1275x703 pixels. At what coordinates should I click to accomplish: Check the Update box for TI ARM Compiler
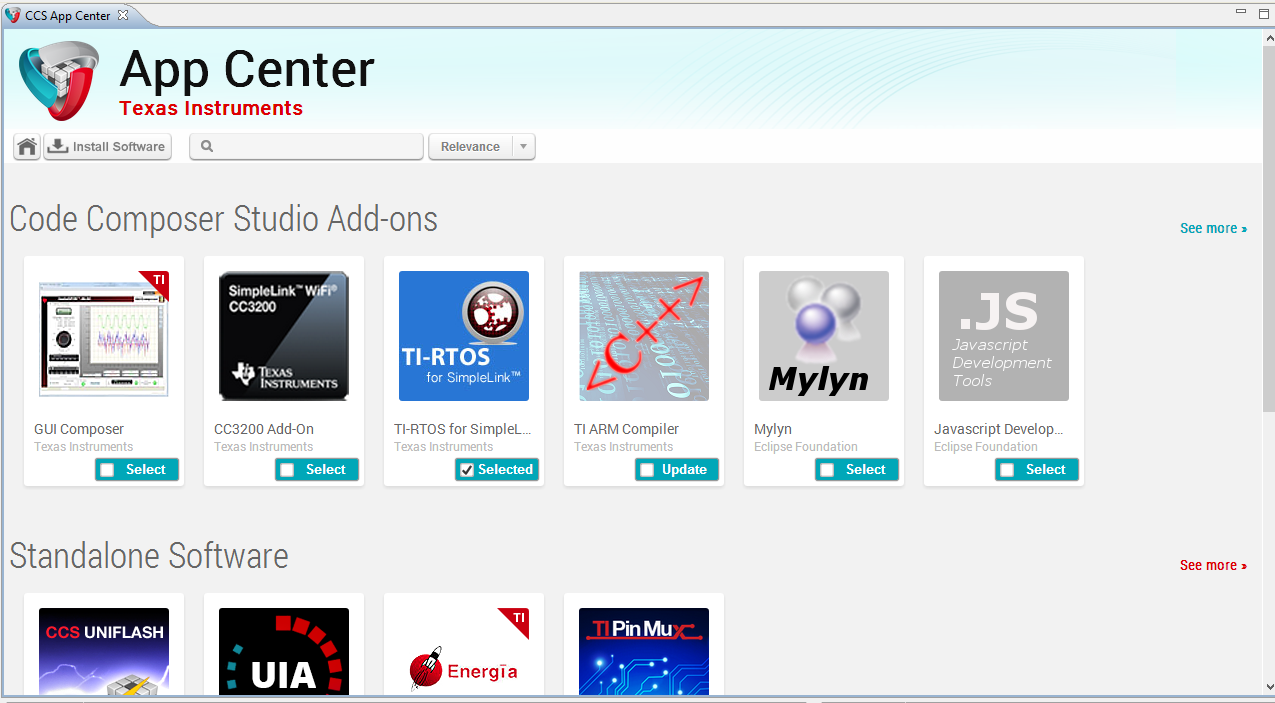(x=646, y=469)
